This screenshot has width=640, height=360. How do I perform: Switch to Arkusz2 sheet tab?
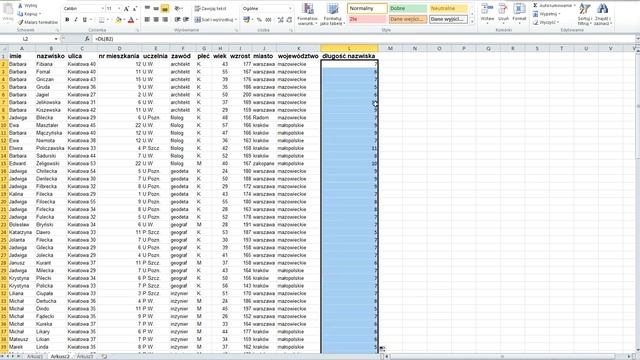(x=60, y=356)
